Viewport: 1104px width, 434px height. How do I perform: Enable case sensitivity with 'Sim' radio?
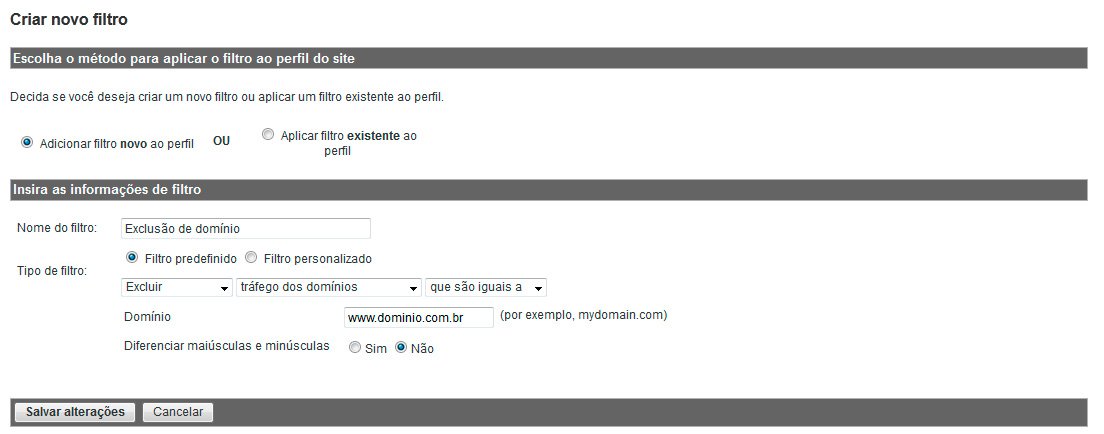354,348
